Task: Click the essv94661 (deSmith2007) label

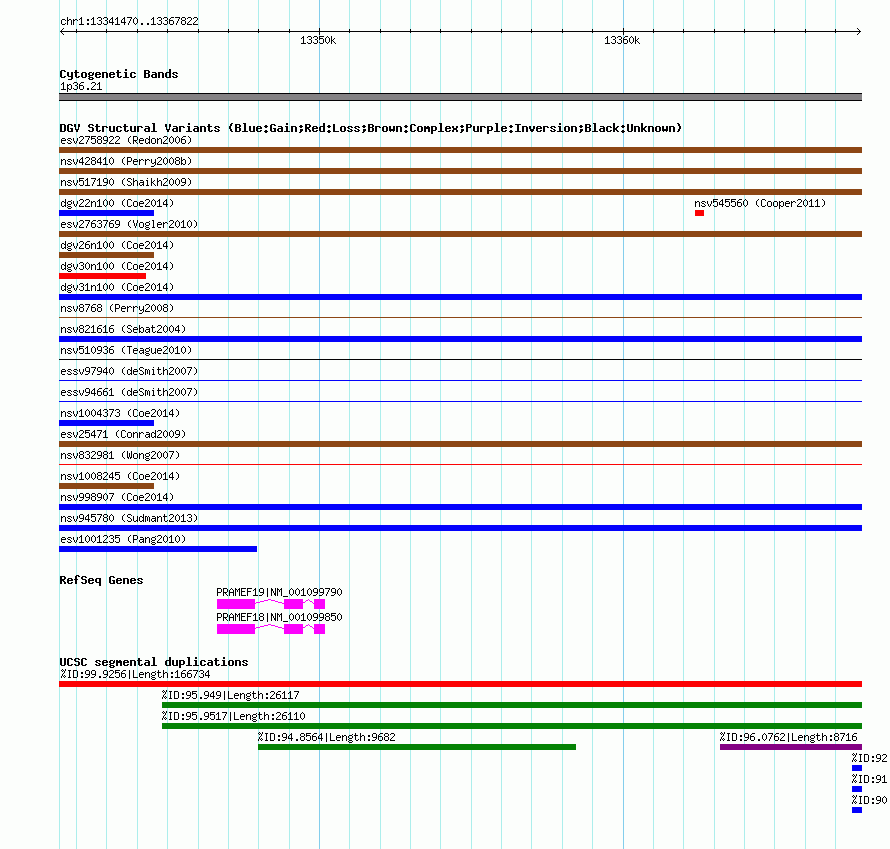Action: point(129,392)
